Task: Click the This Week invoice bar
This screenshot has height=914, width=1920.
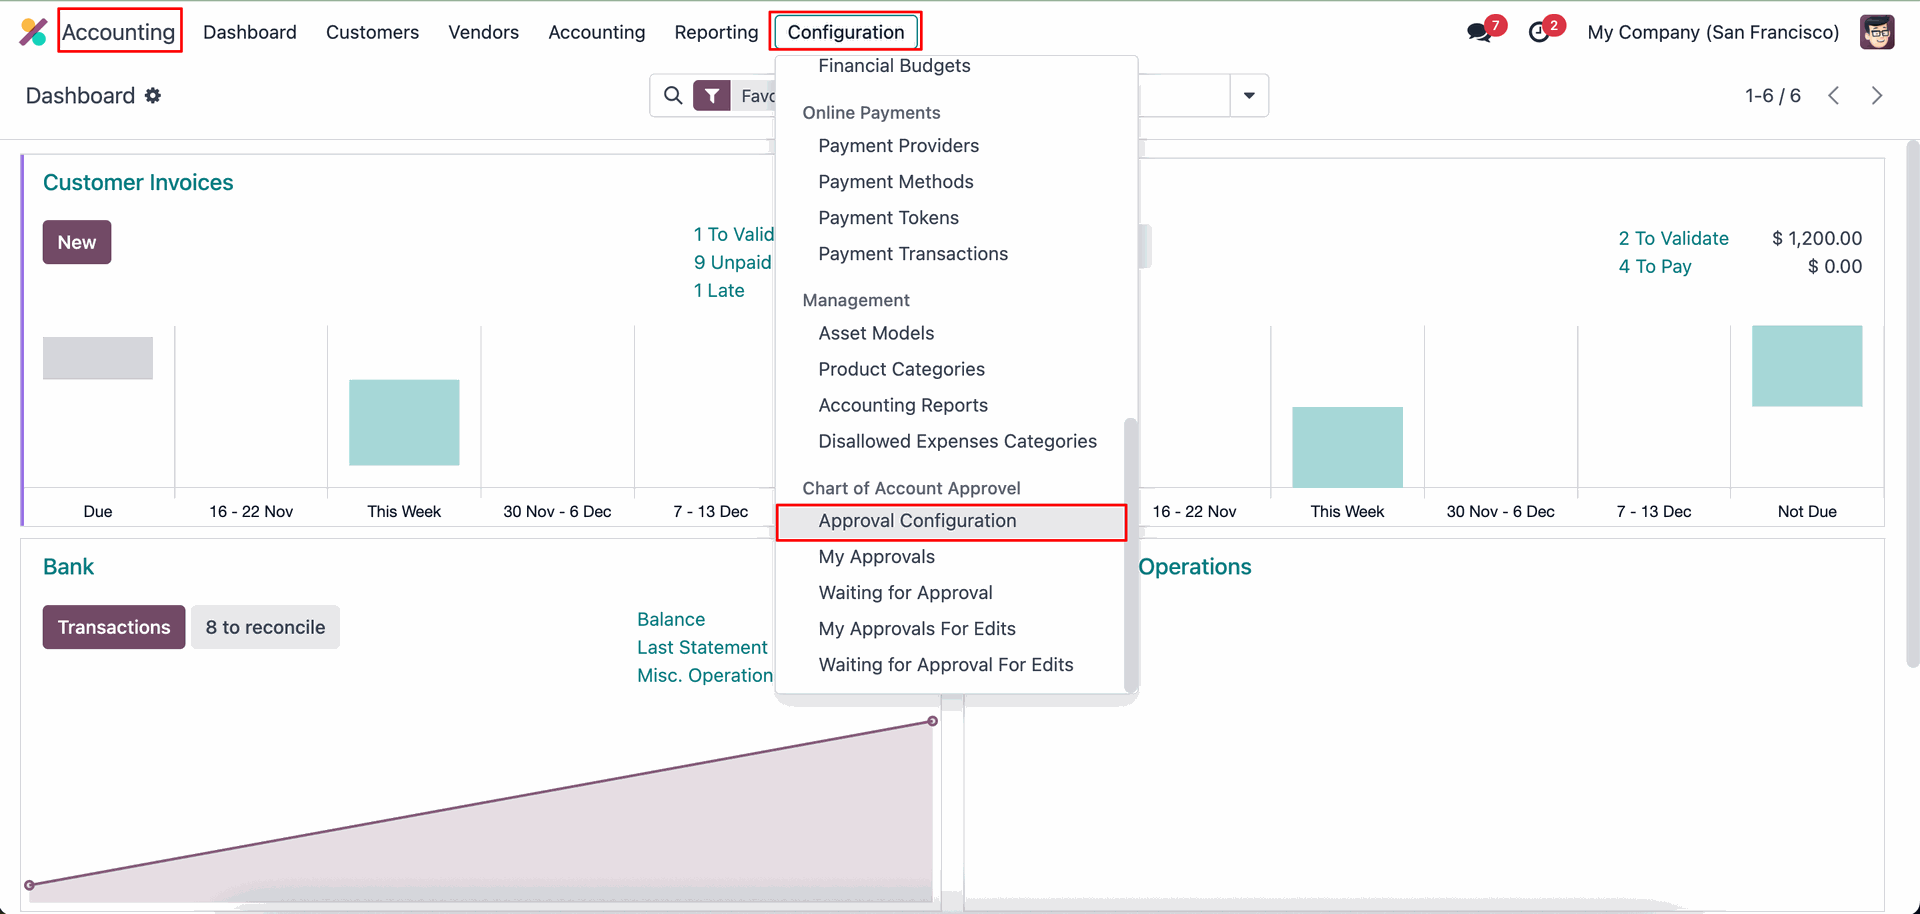Action: pos(404,422)
